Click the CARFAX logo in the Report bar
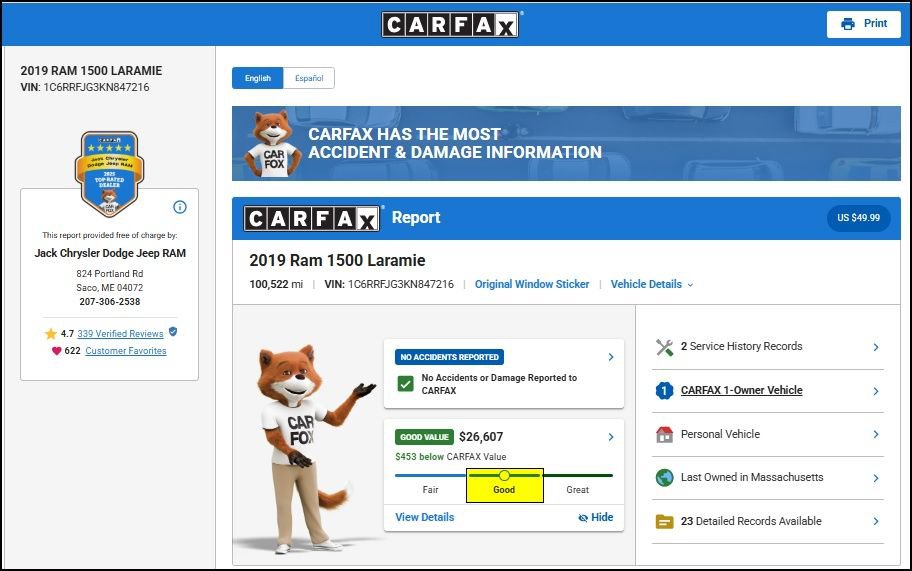Image resolution: width=912 pixels, height=571 pixels. coord(312,219)
